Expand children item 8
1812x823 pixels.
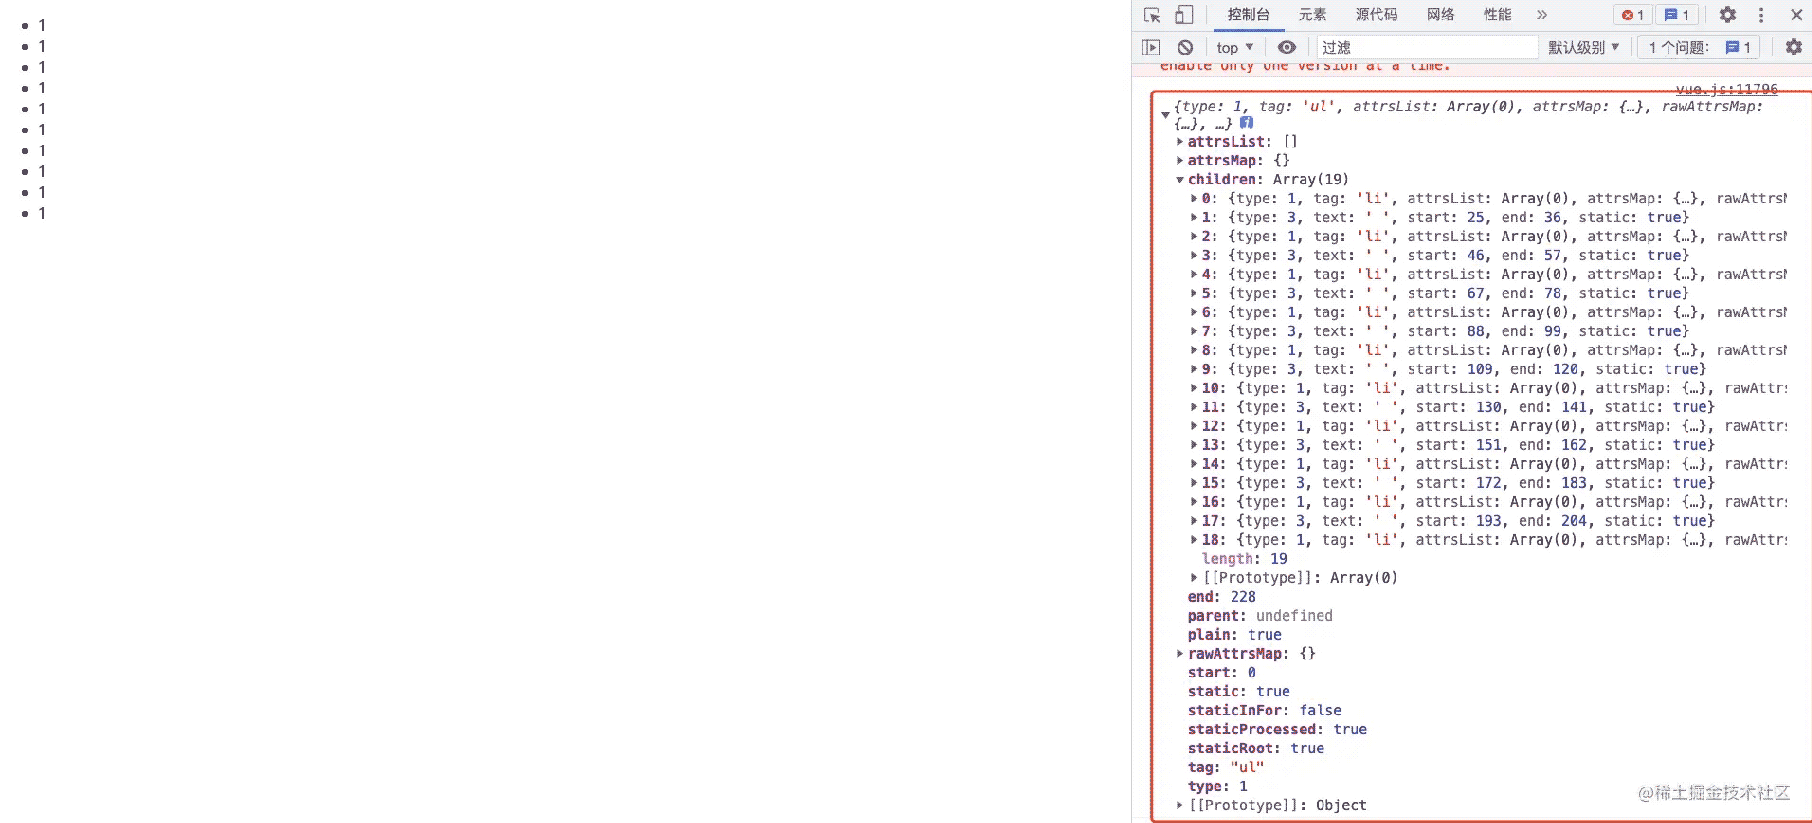[x=1194, y=351]
